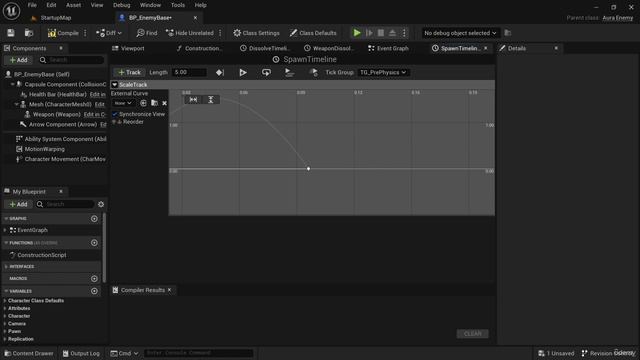
Task: Toggle timeline AutoPlay icon
Action: (243, 73)
